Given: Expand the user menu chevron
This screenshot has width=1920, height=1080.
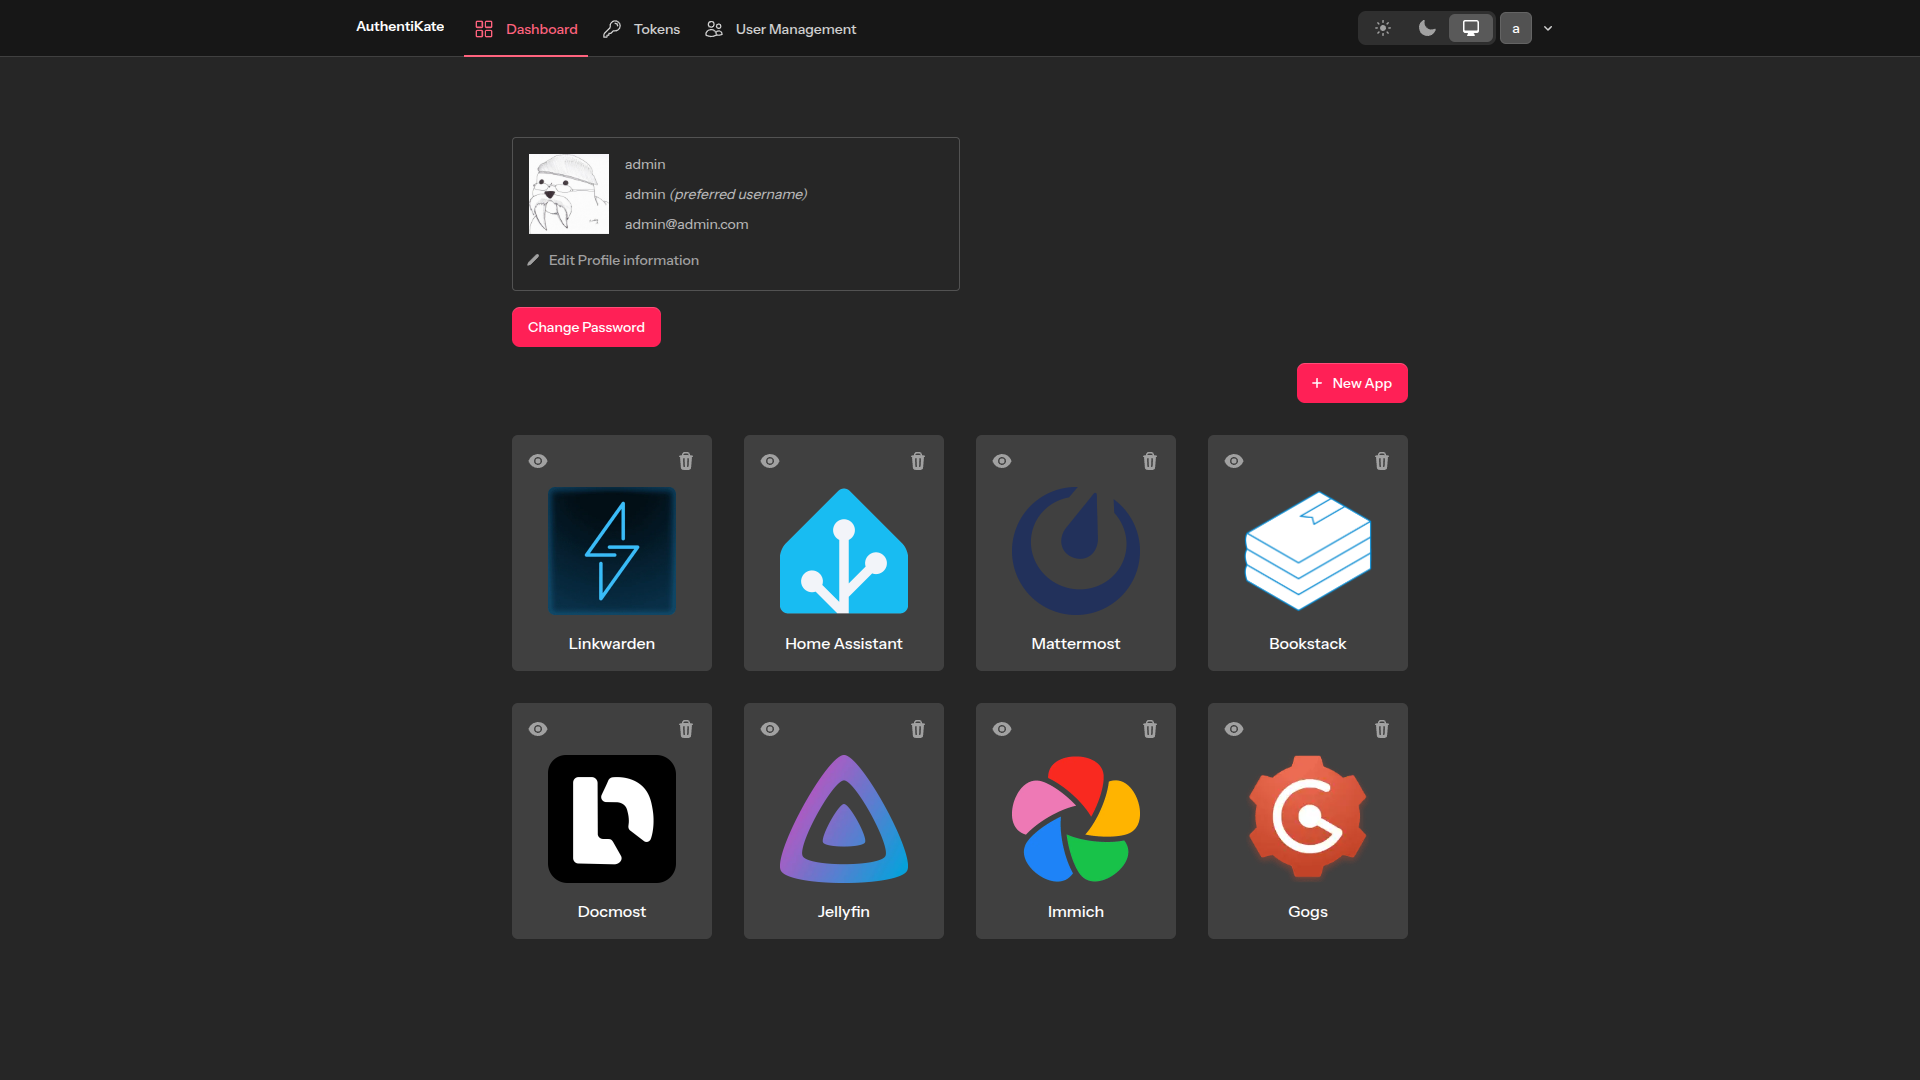Looking at the screenshot, I should pyautogui.click(x=1548, y=29).
